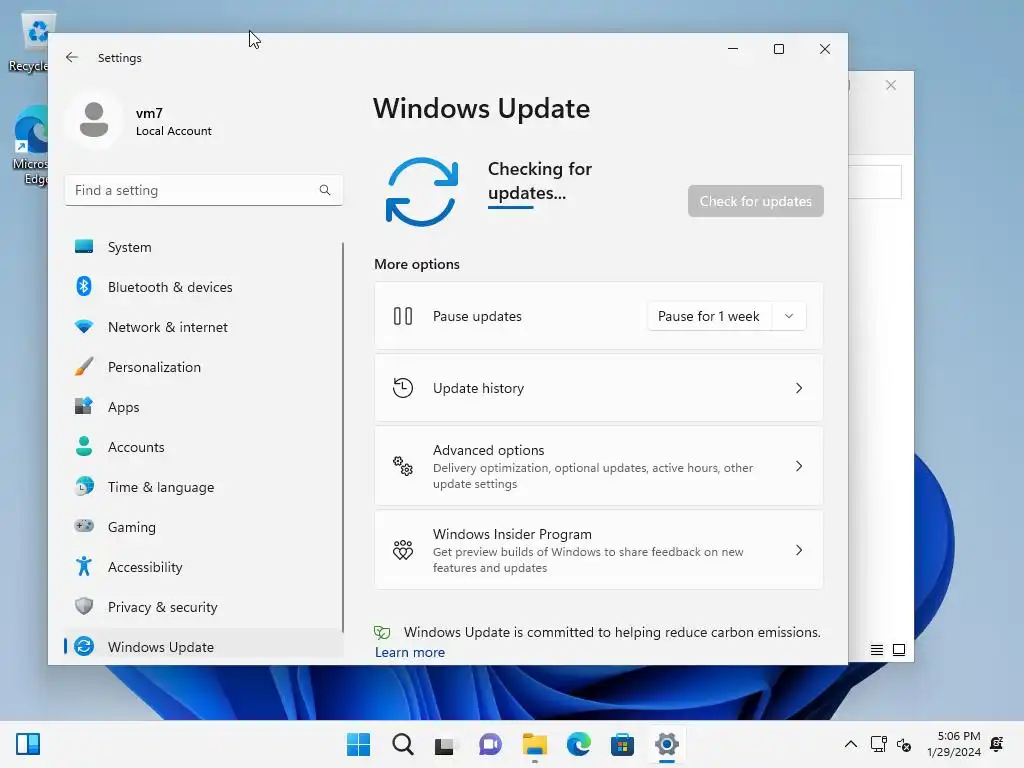Show hidden system tray icons

(851, 744)
